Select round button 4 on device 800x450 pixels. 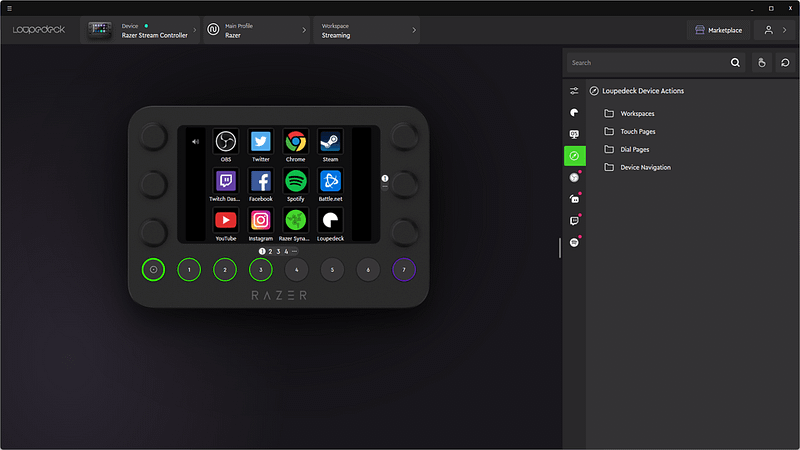click(x=296, y=269)
